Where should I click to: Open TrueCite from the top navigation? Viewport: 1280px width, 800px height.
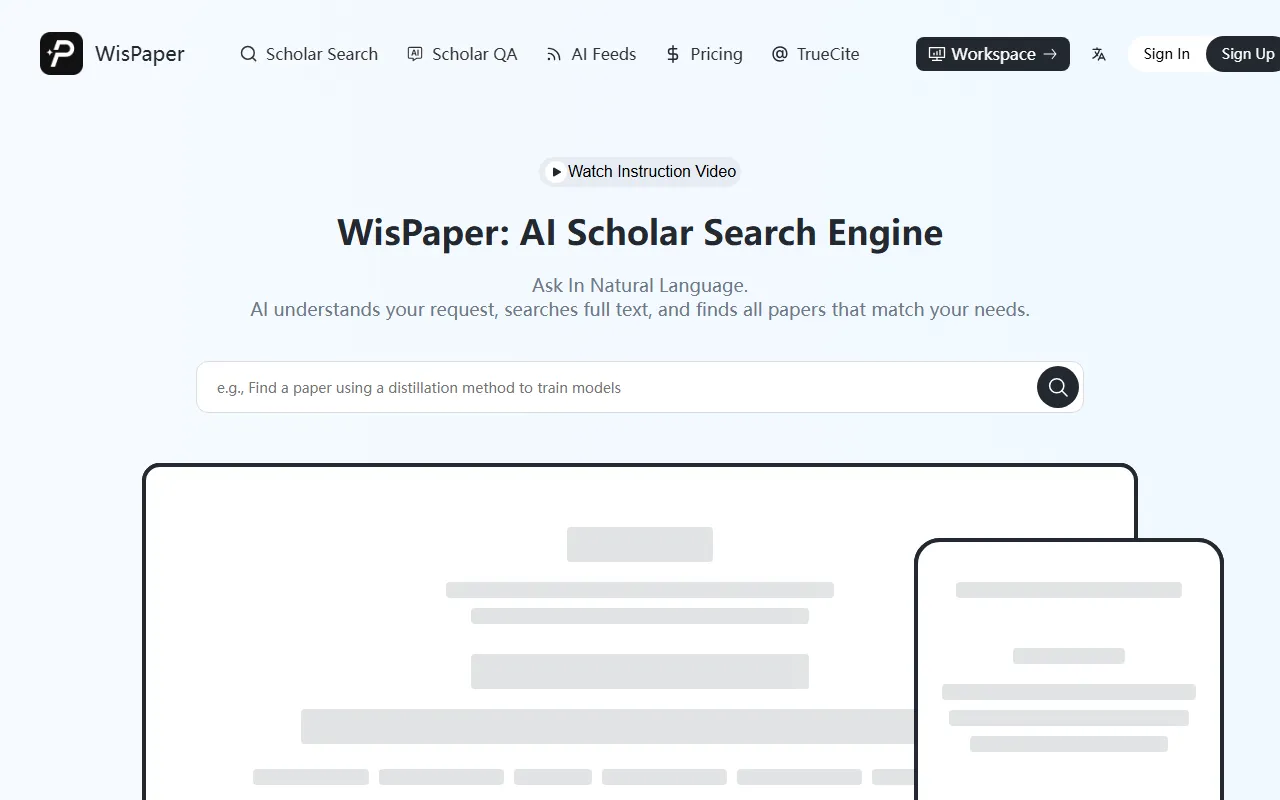click(828, 54)
